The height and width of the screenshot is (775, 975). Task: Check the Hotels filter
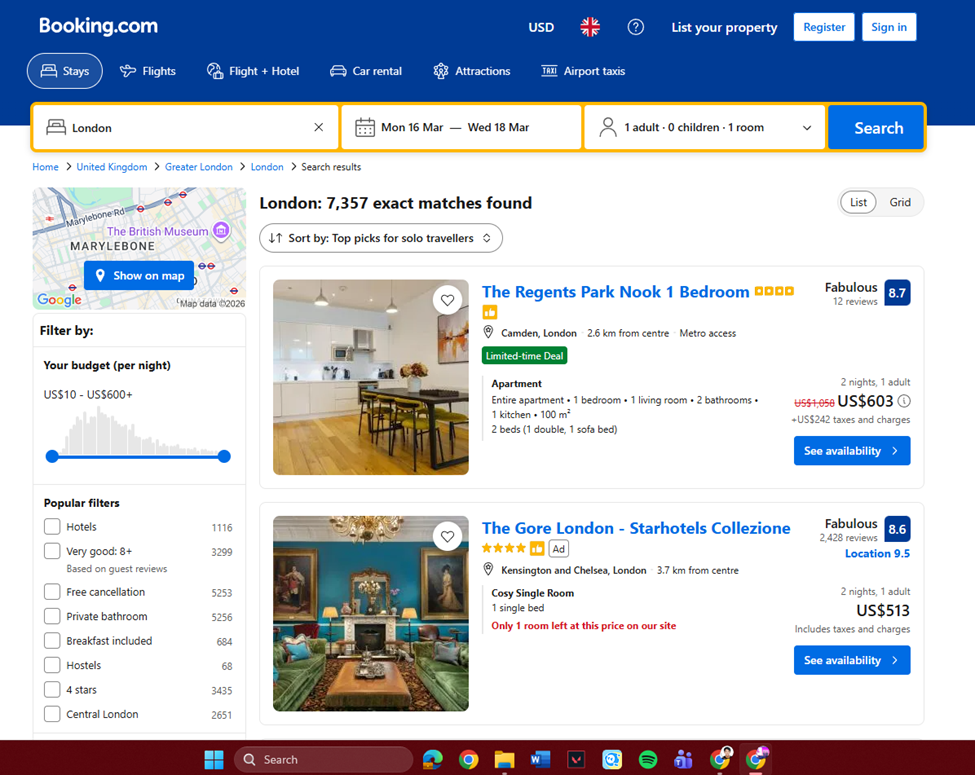[52, 527]
